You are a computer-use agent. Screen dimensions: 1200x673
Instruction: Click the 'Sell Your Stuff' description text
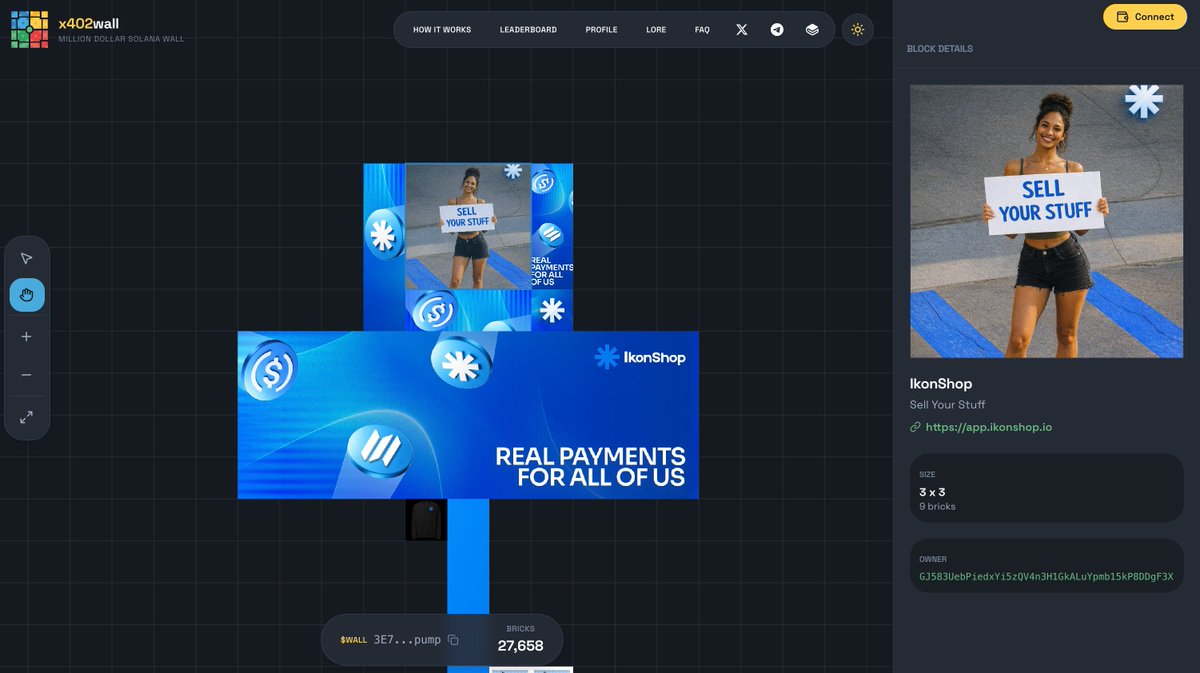[947, 405]
